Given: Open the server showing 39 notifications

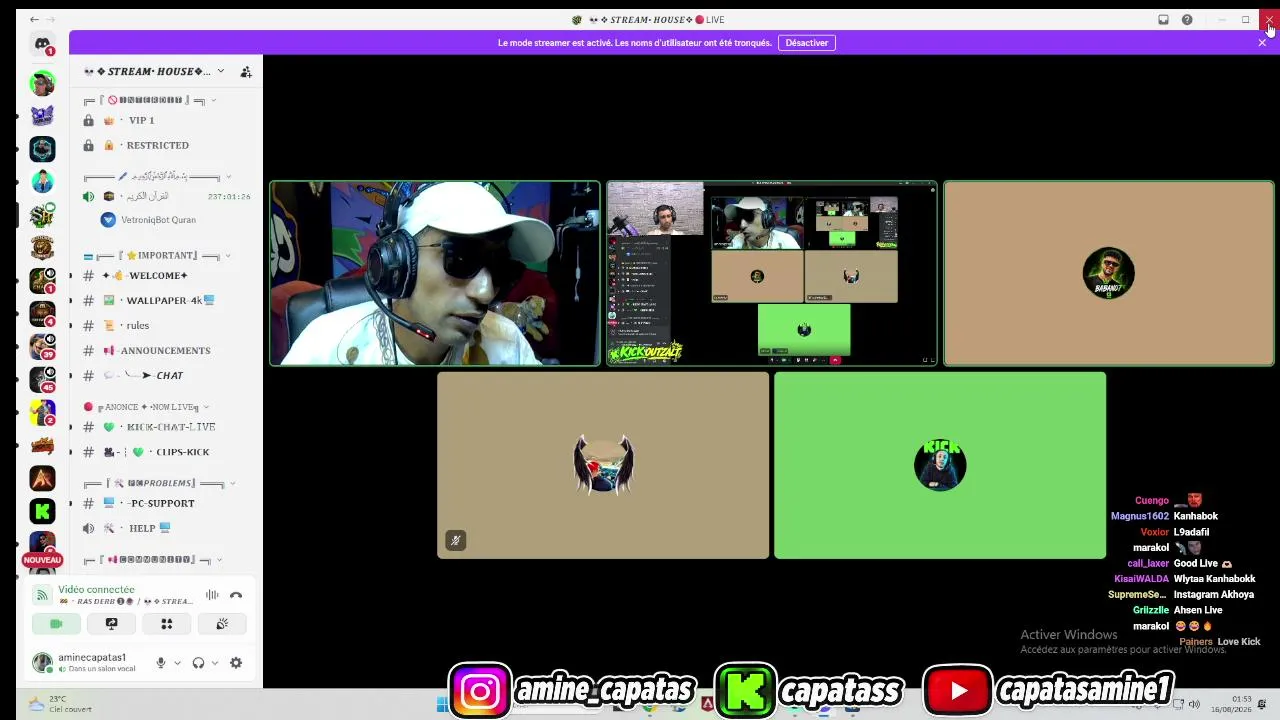Looking at the screenshot, I should (x=42, y=346).
